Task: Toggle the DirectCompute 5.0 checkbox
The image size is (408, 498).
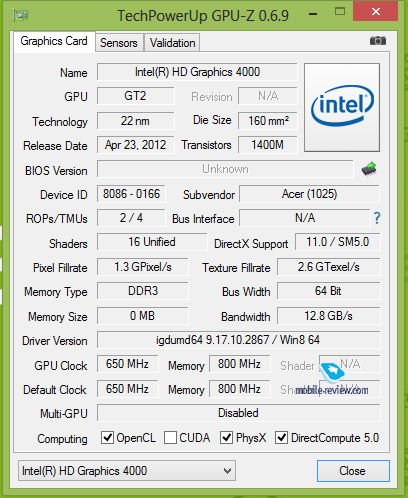Action: coord(281,437)
